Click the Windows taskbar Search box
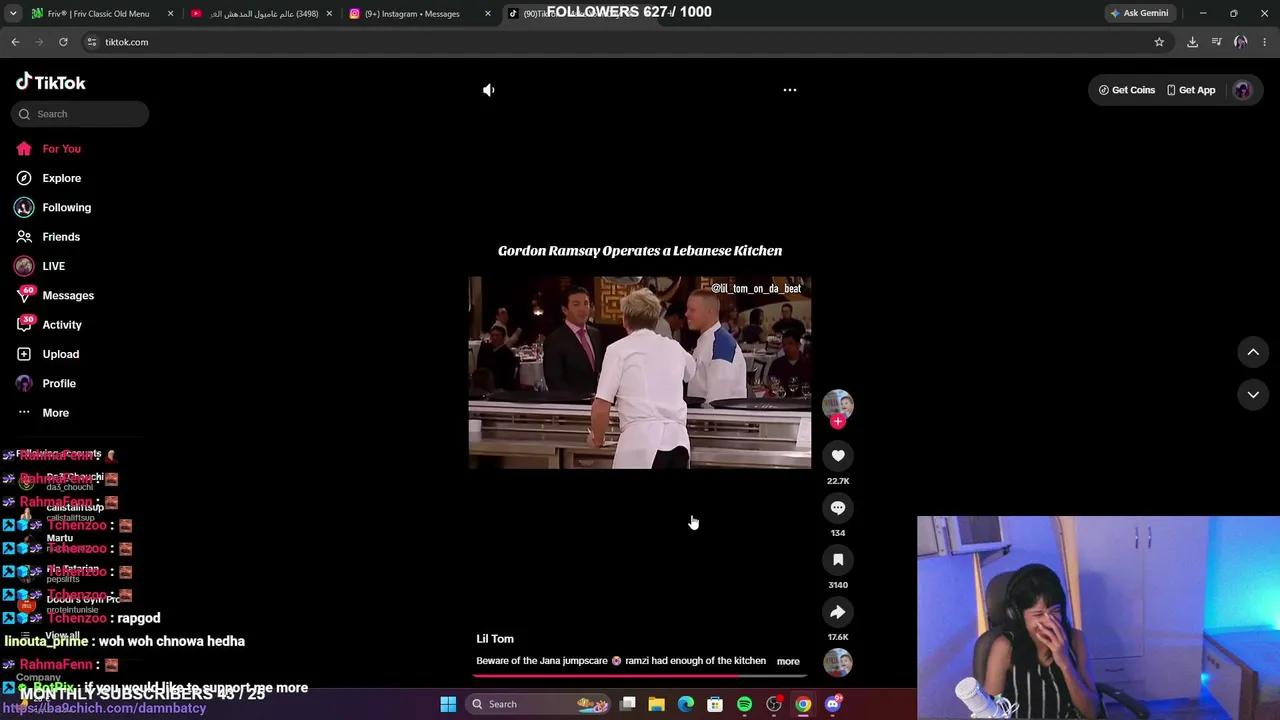Viewport: 1280px width, 720px height. click(540, 704)
